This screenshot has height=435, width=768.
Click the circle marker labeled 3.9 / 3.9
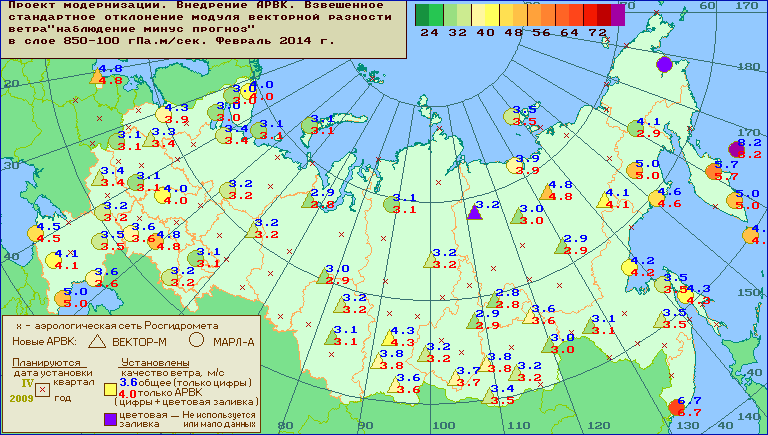coord(514,166)
